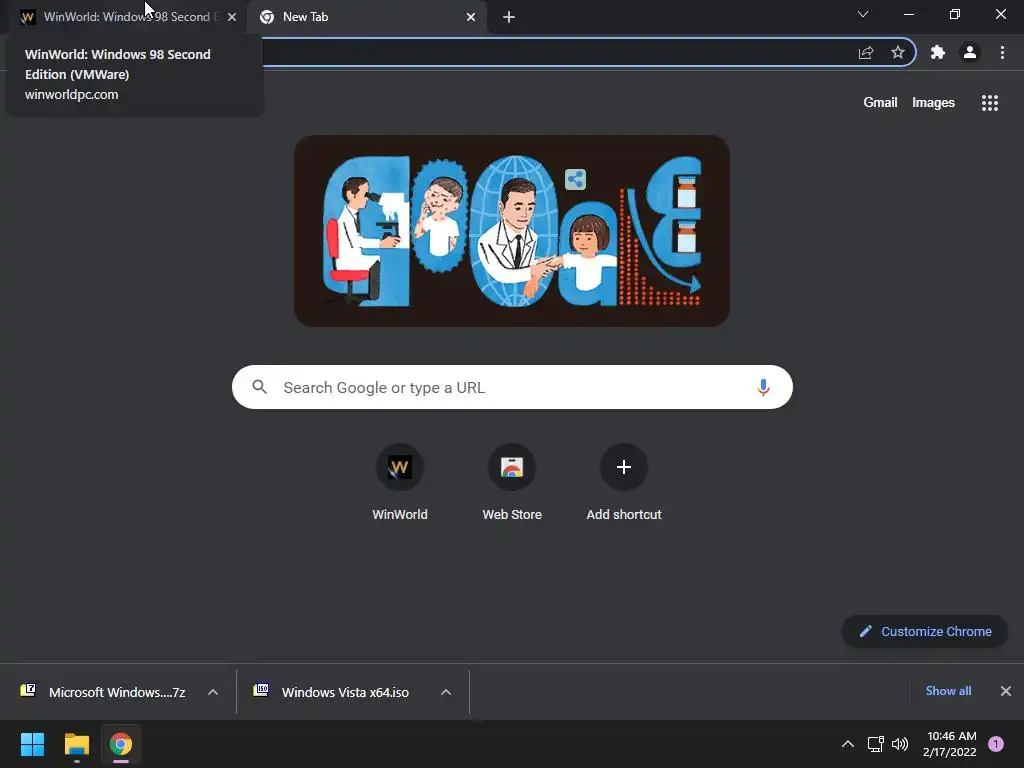Close the downloads bar
This screenshot has height=768, width=1024.
[x=1006, y=691]
